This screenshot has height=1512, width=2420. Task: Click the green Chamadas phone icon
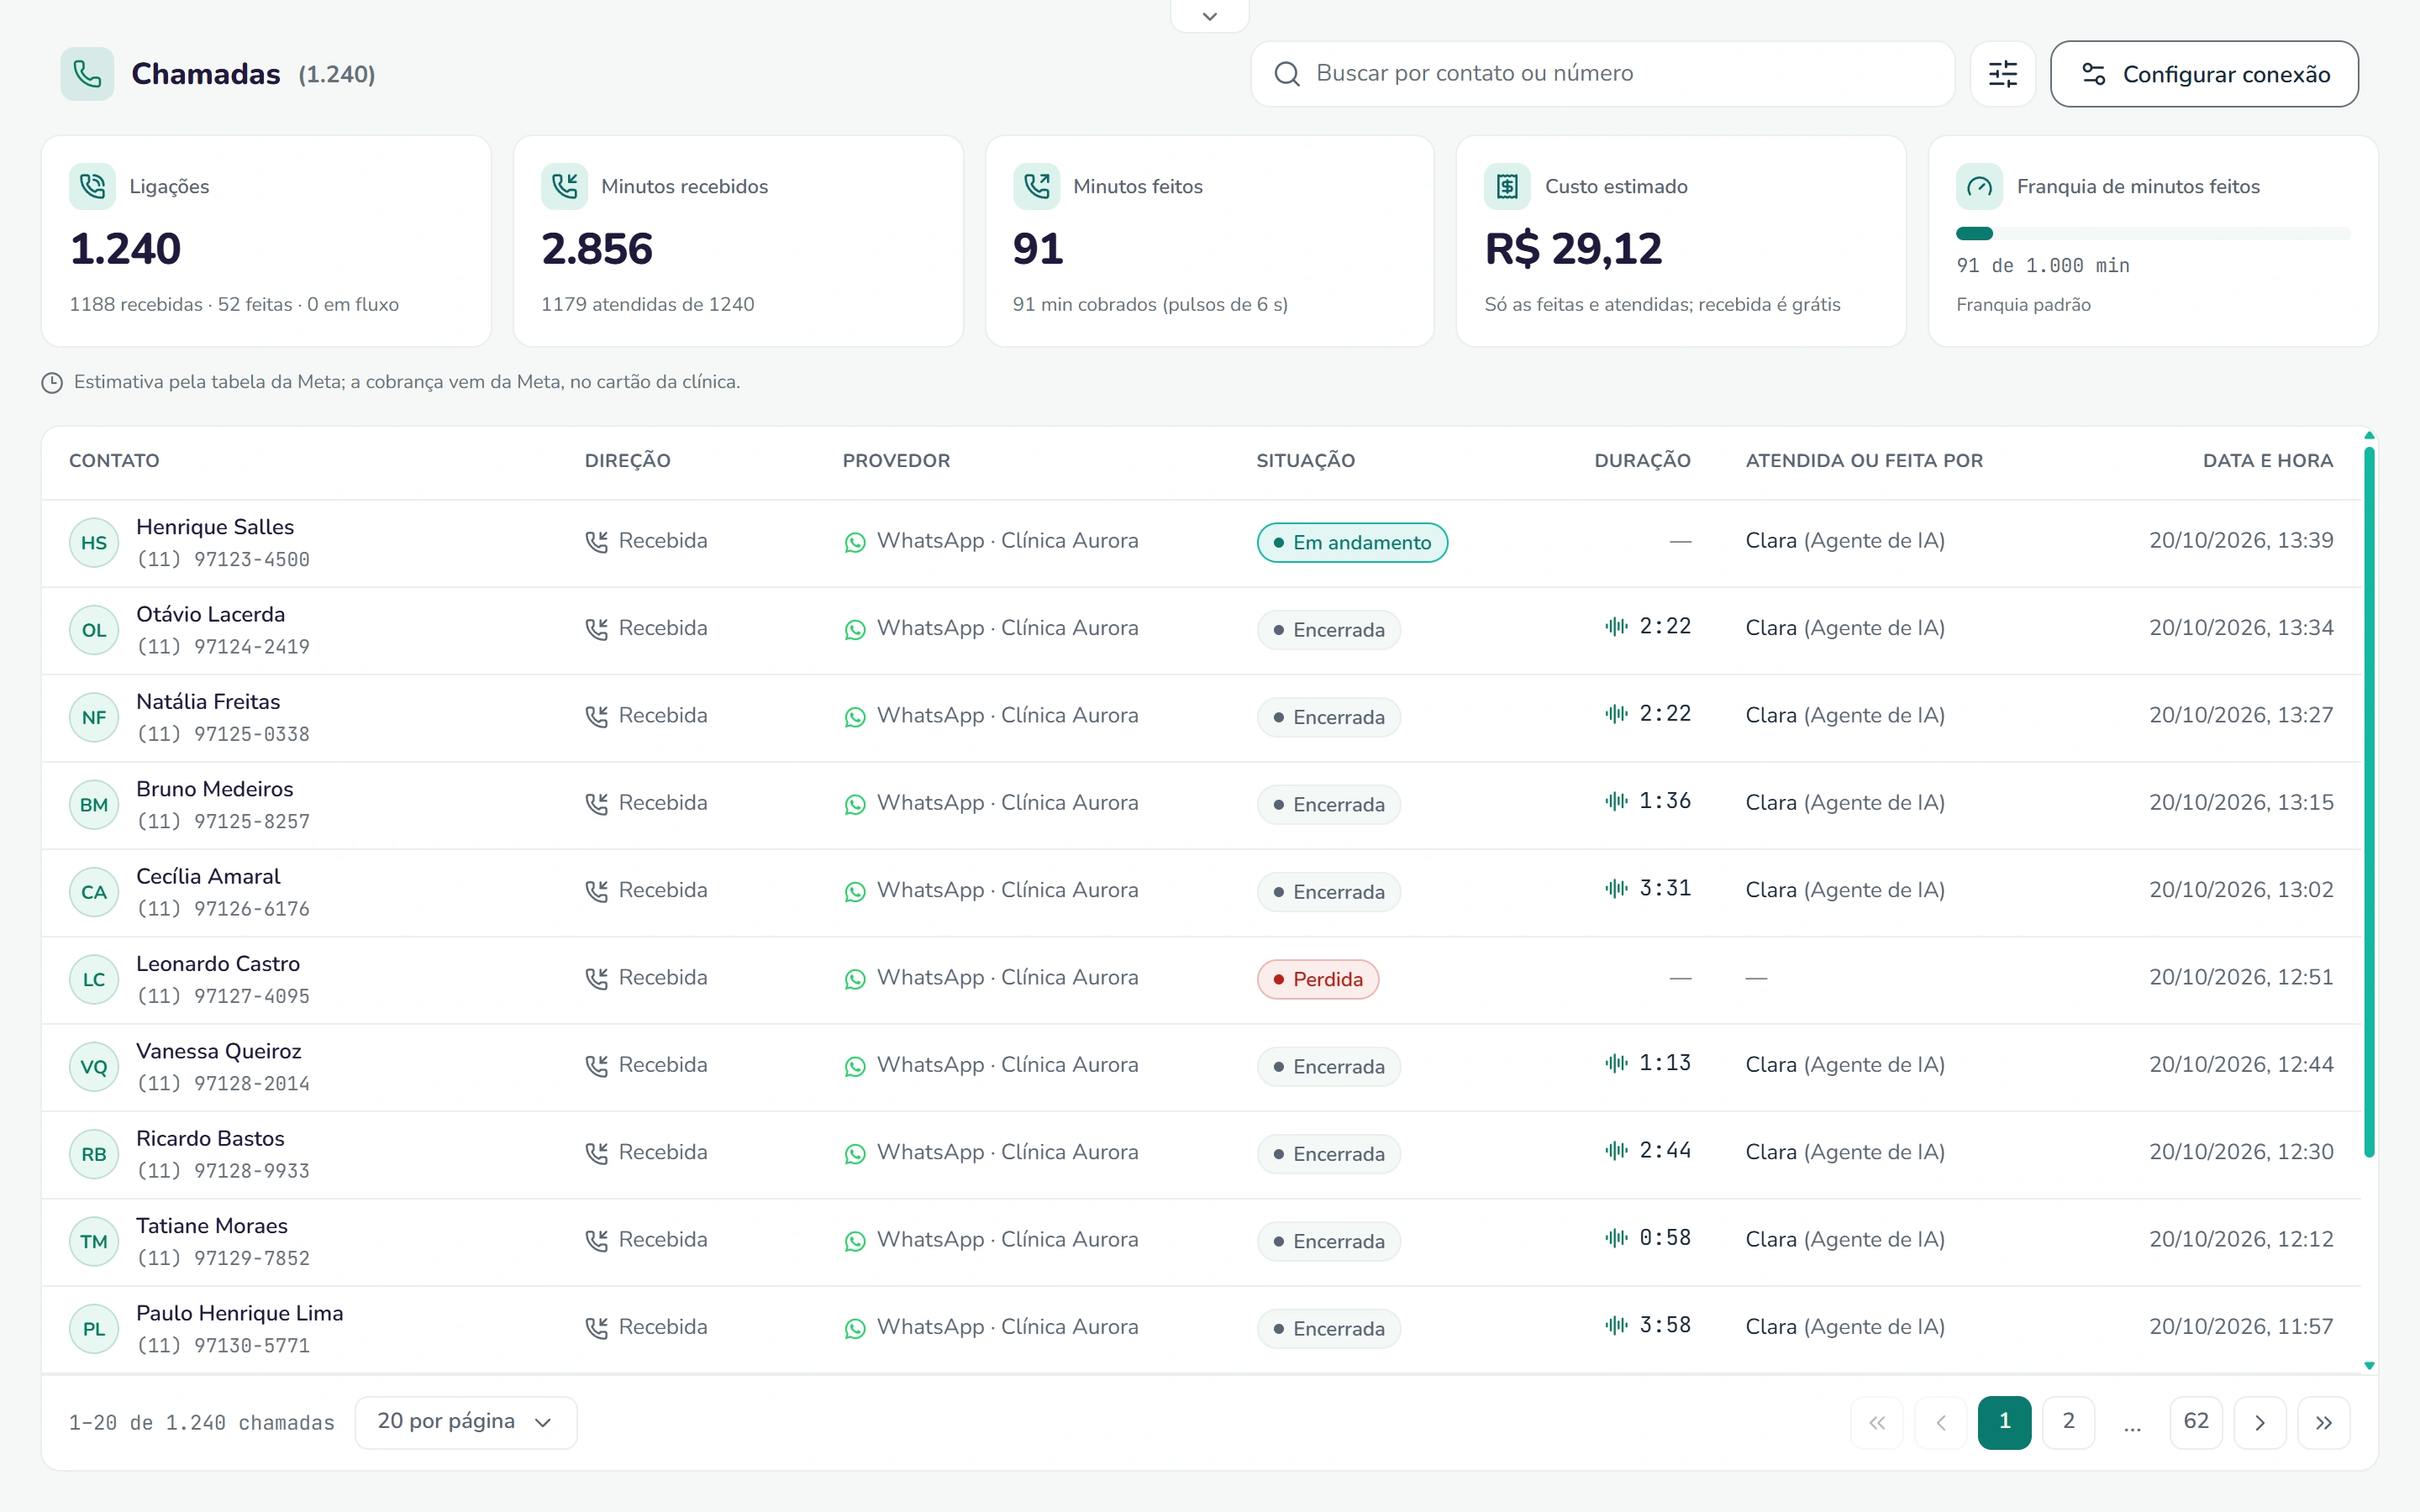(x=87, y=74)
